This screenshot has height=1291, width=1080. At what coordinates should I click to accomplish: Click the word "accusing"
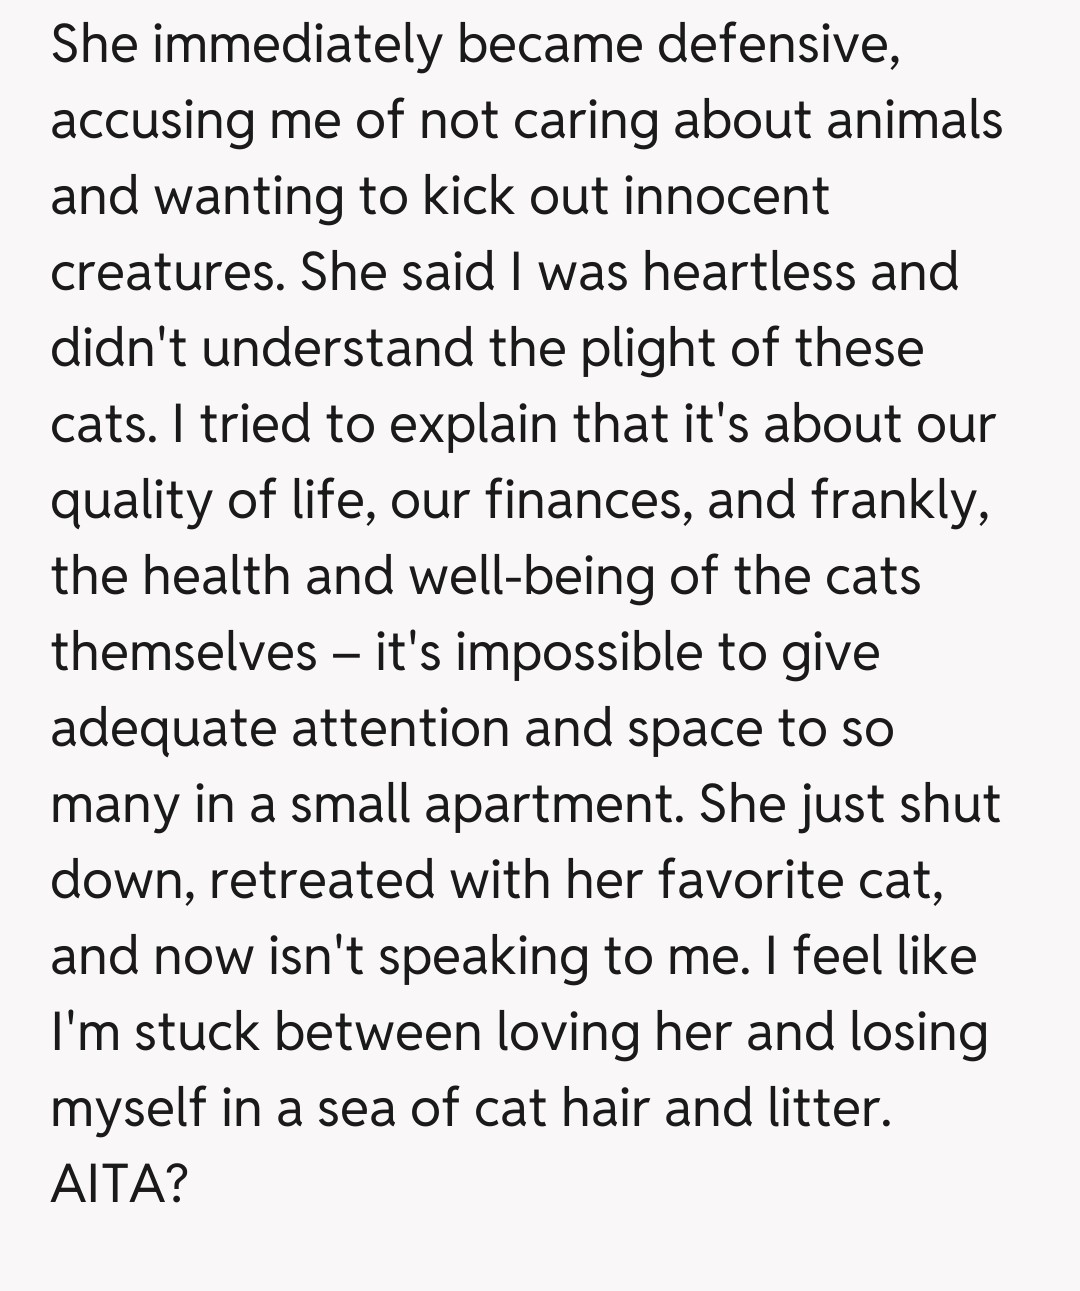152,120
